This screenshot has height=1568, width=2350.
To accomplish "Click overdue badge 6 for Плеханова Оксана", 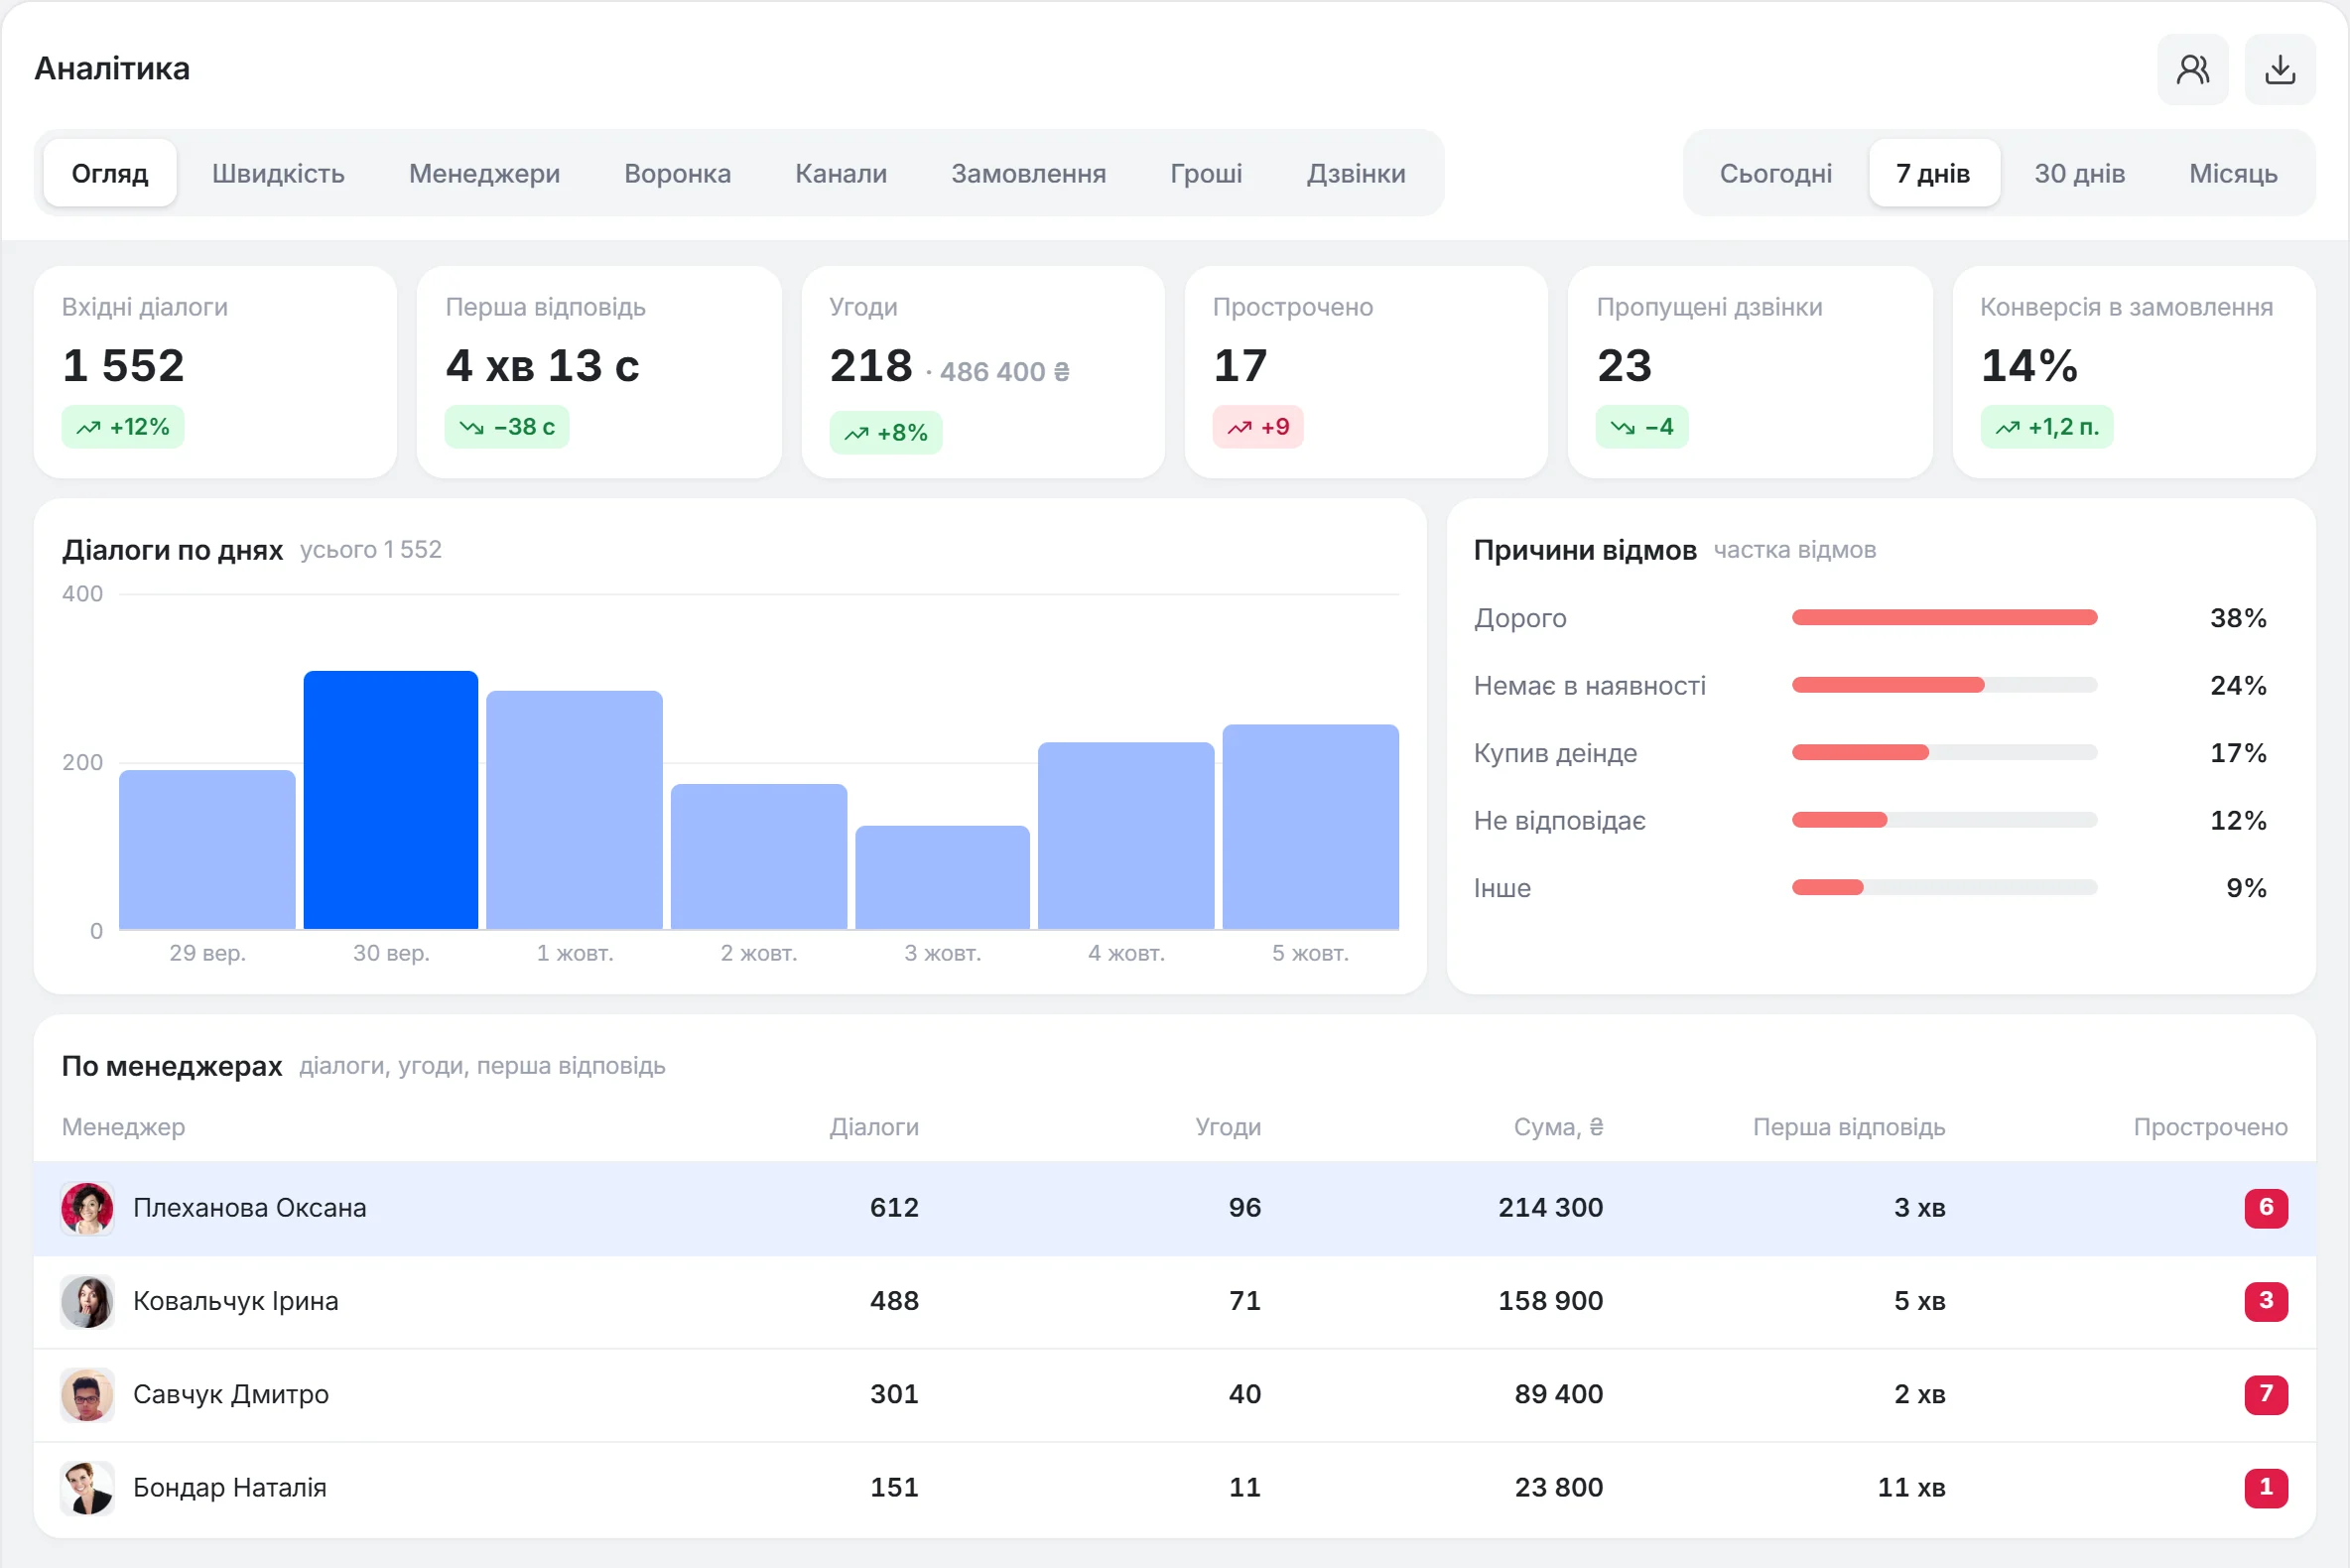I will (x=2265, y=1208).
